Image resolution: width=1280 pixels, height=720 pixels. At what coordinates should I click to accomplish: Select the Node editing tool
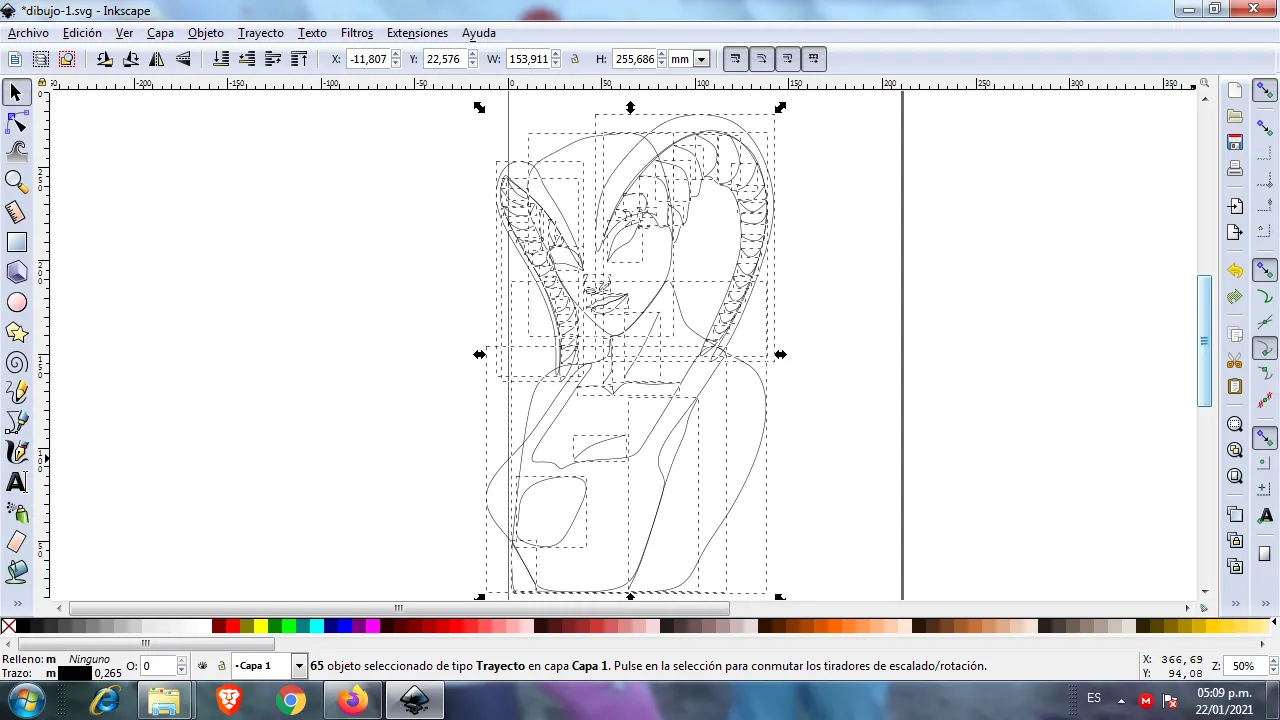(x=16, y=123)
